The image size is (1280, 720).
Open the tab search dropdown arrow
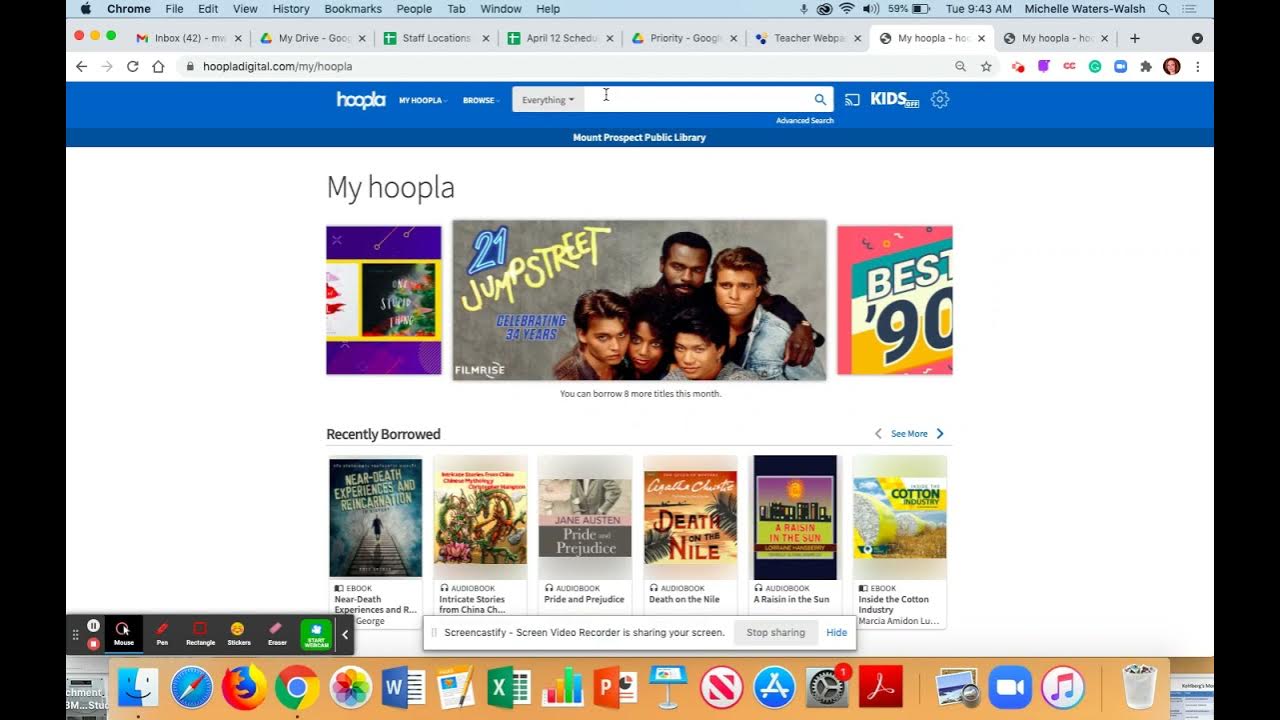(x=1197, y=38)
